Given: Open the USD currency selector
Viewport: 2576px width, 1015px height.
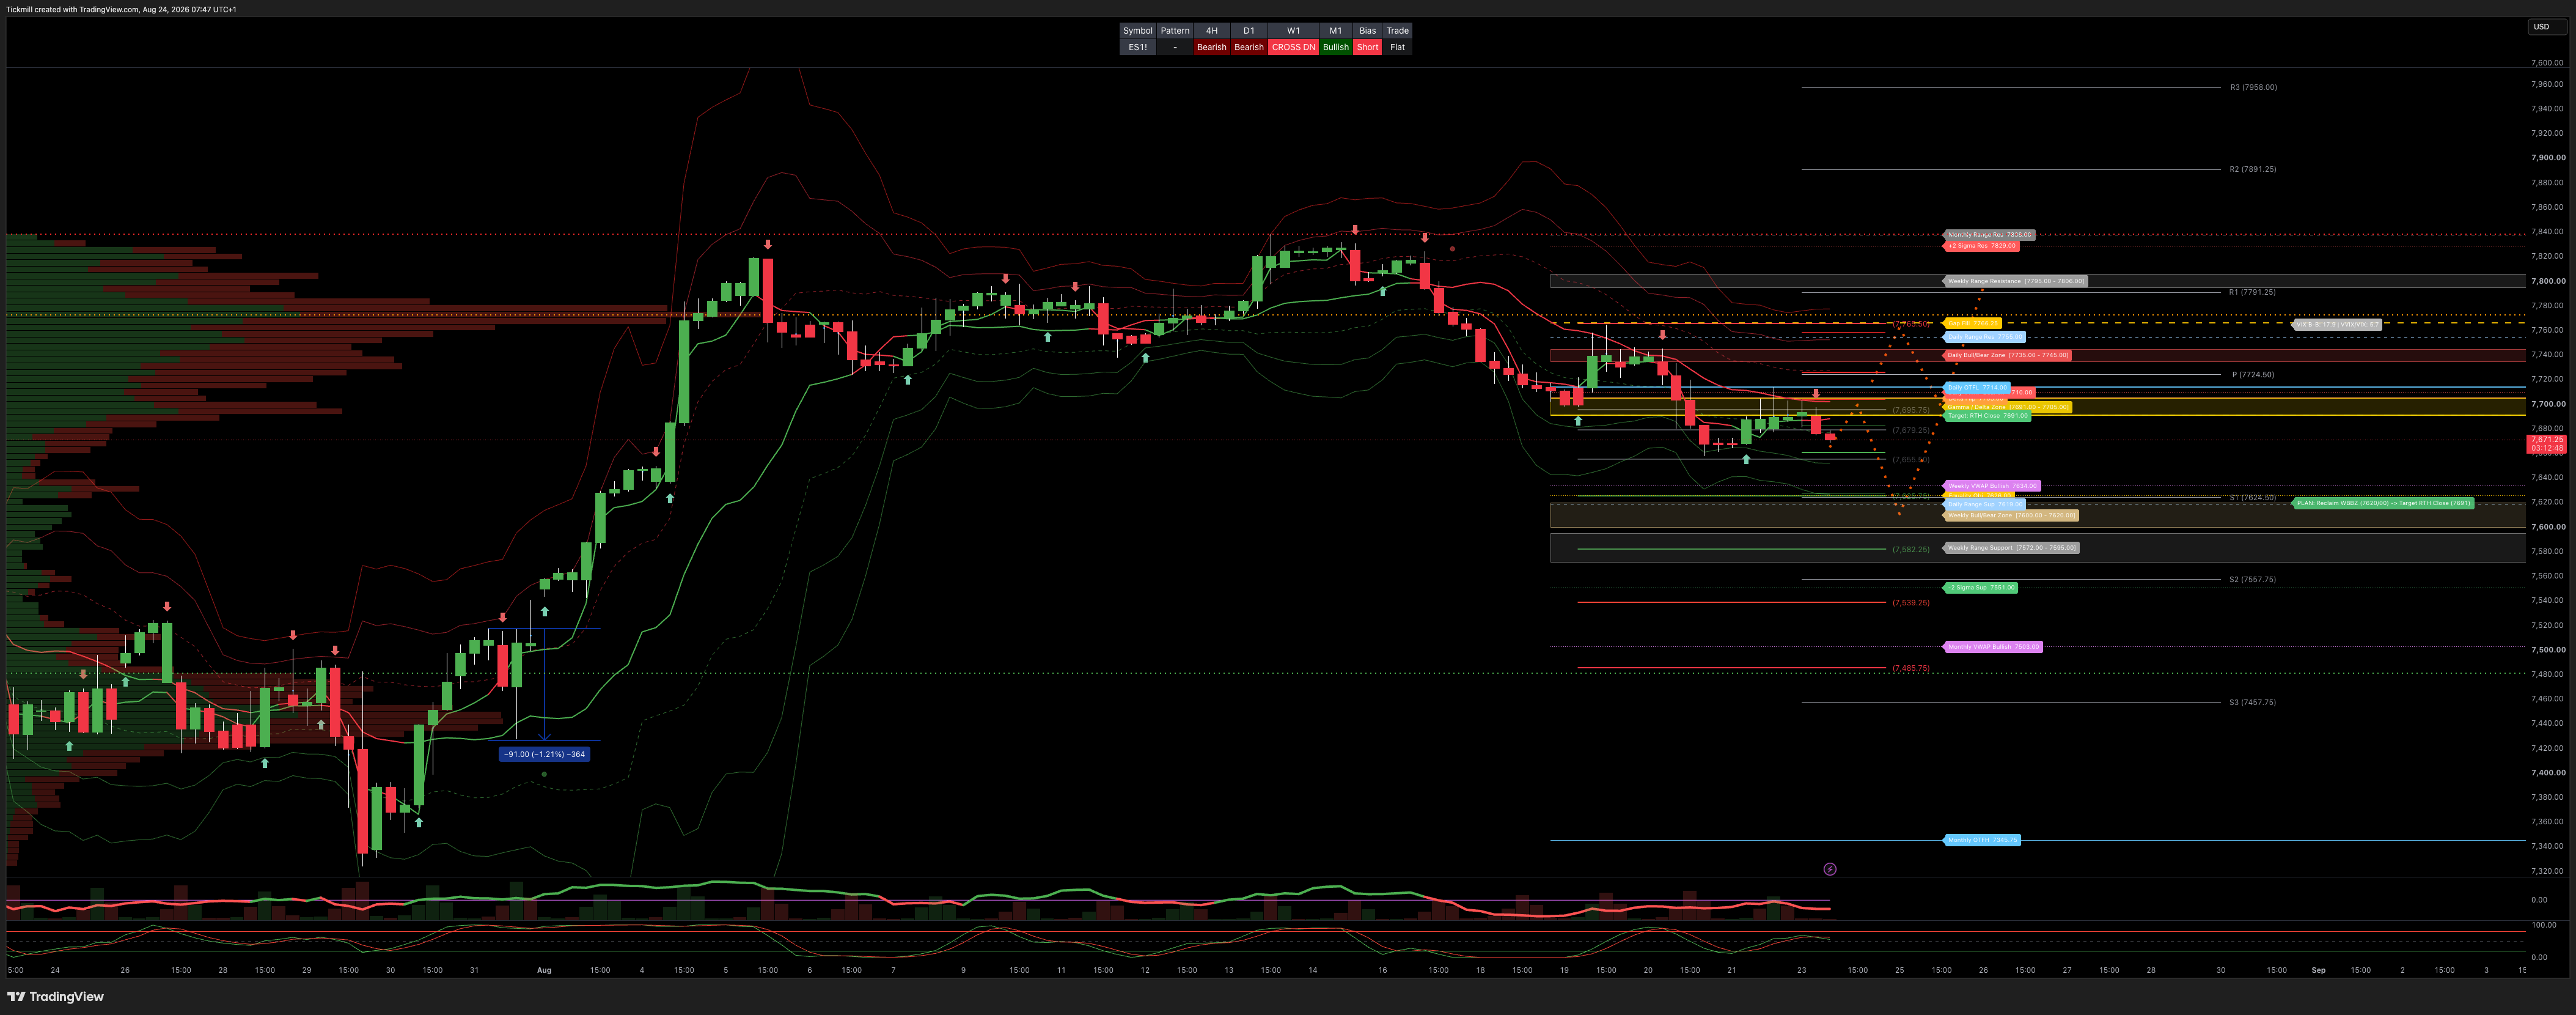Looking at the screenshot, I should [2547, 27].
